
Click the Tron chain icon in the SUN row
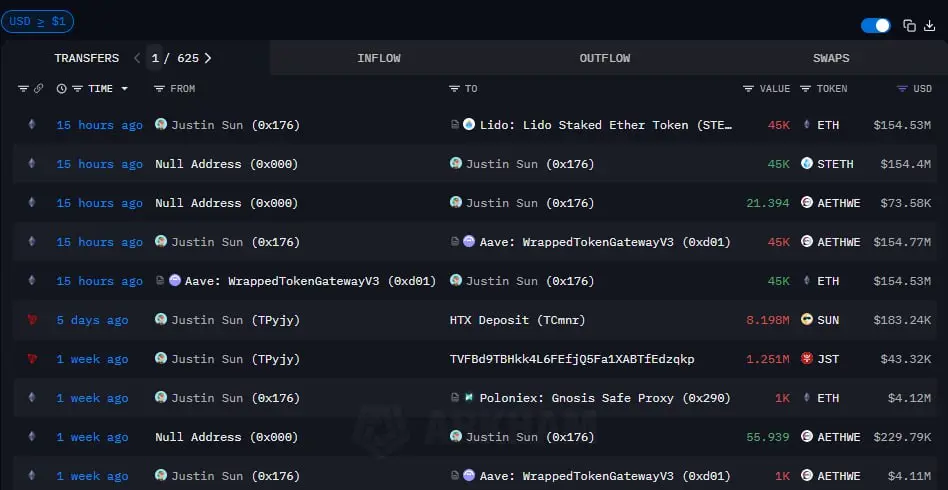coord(31,320)
